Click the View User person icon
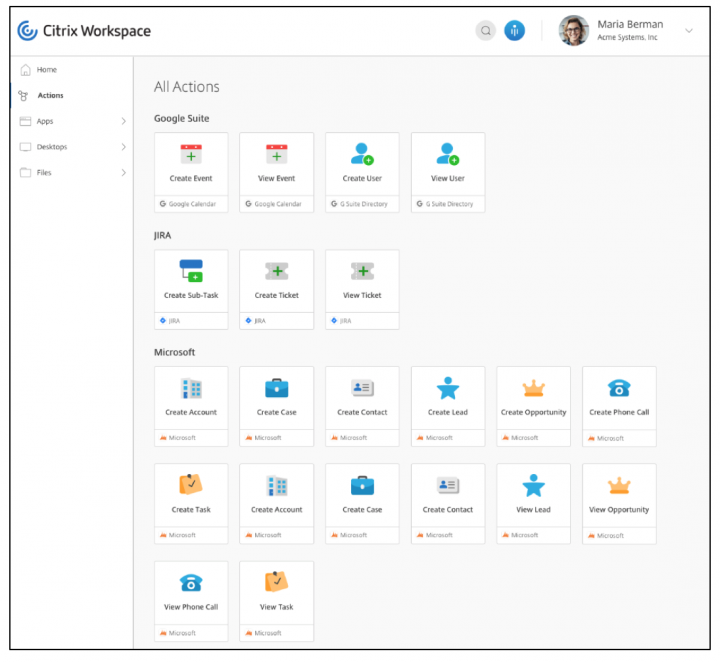Viewport: 720px width, 662px height. (x=448, y=154)
